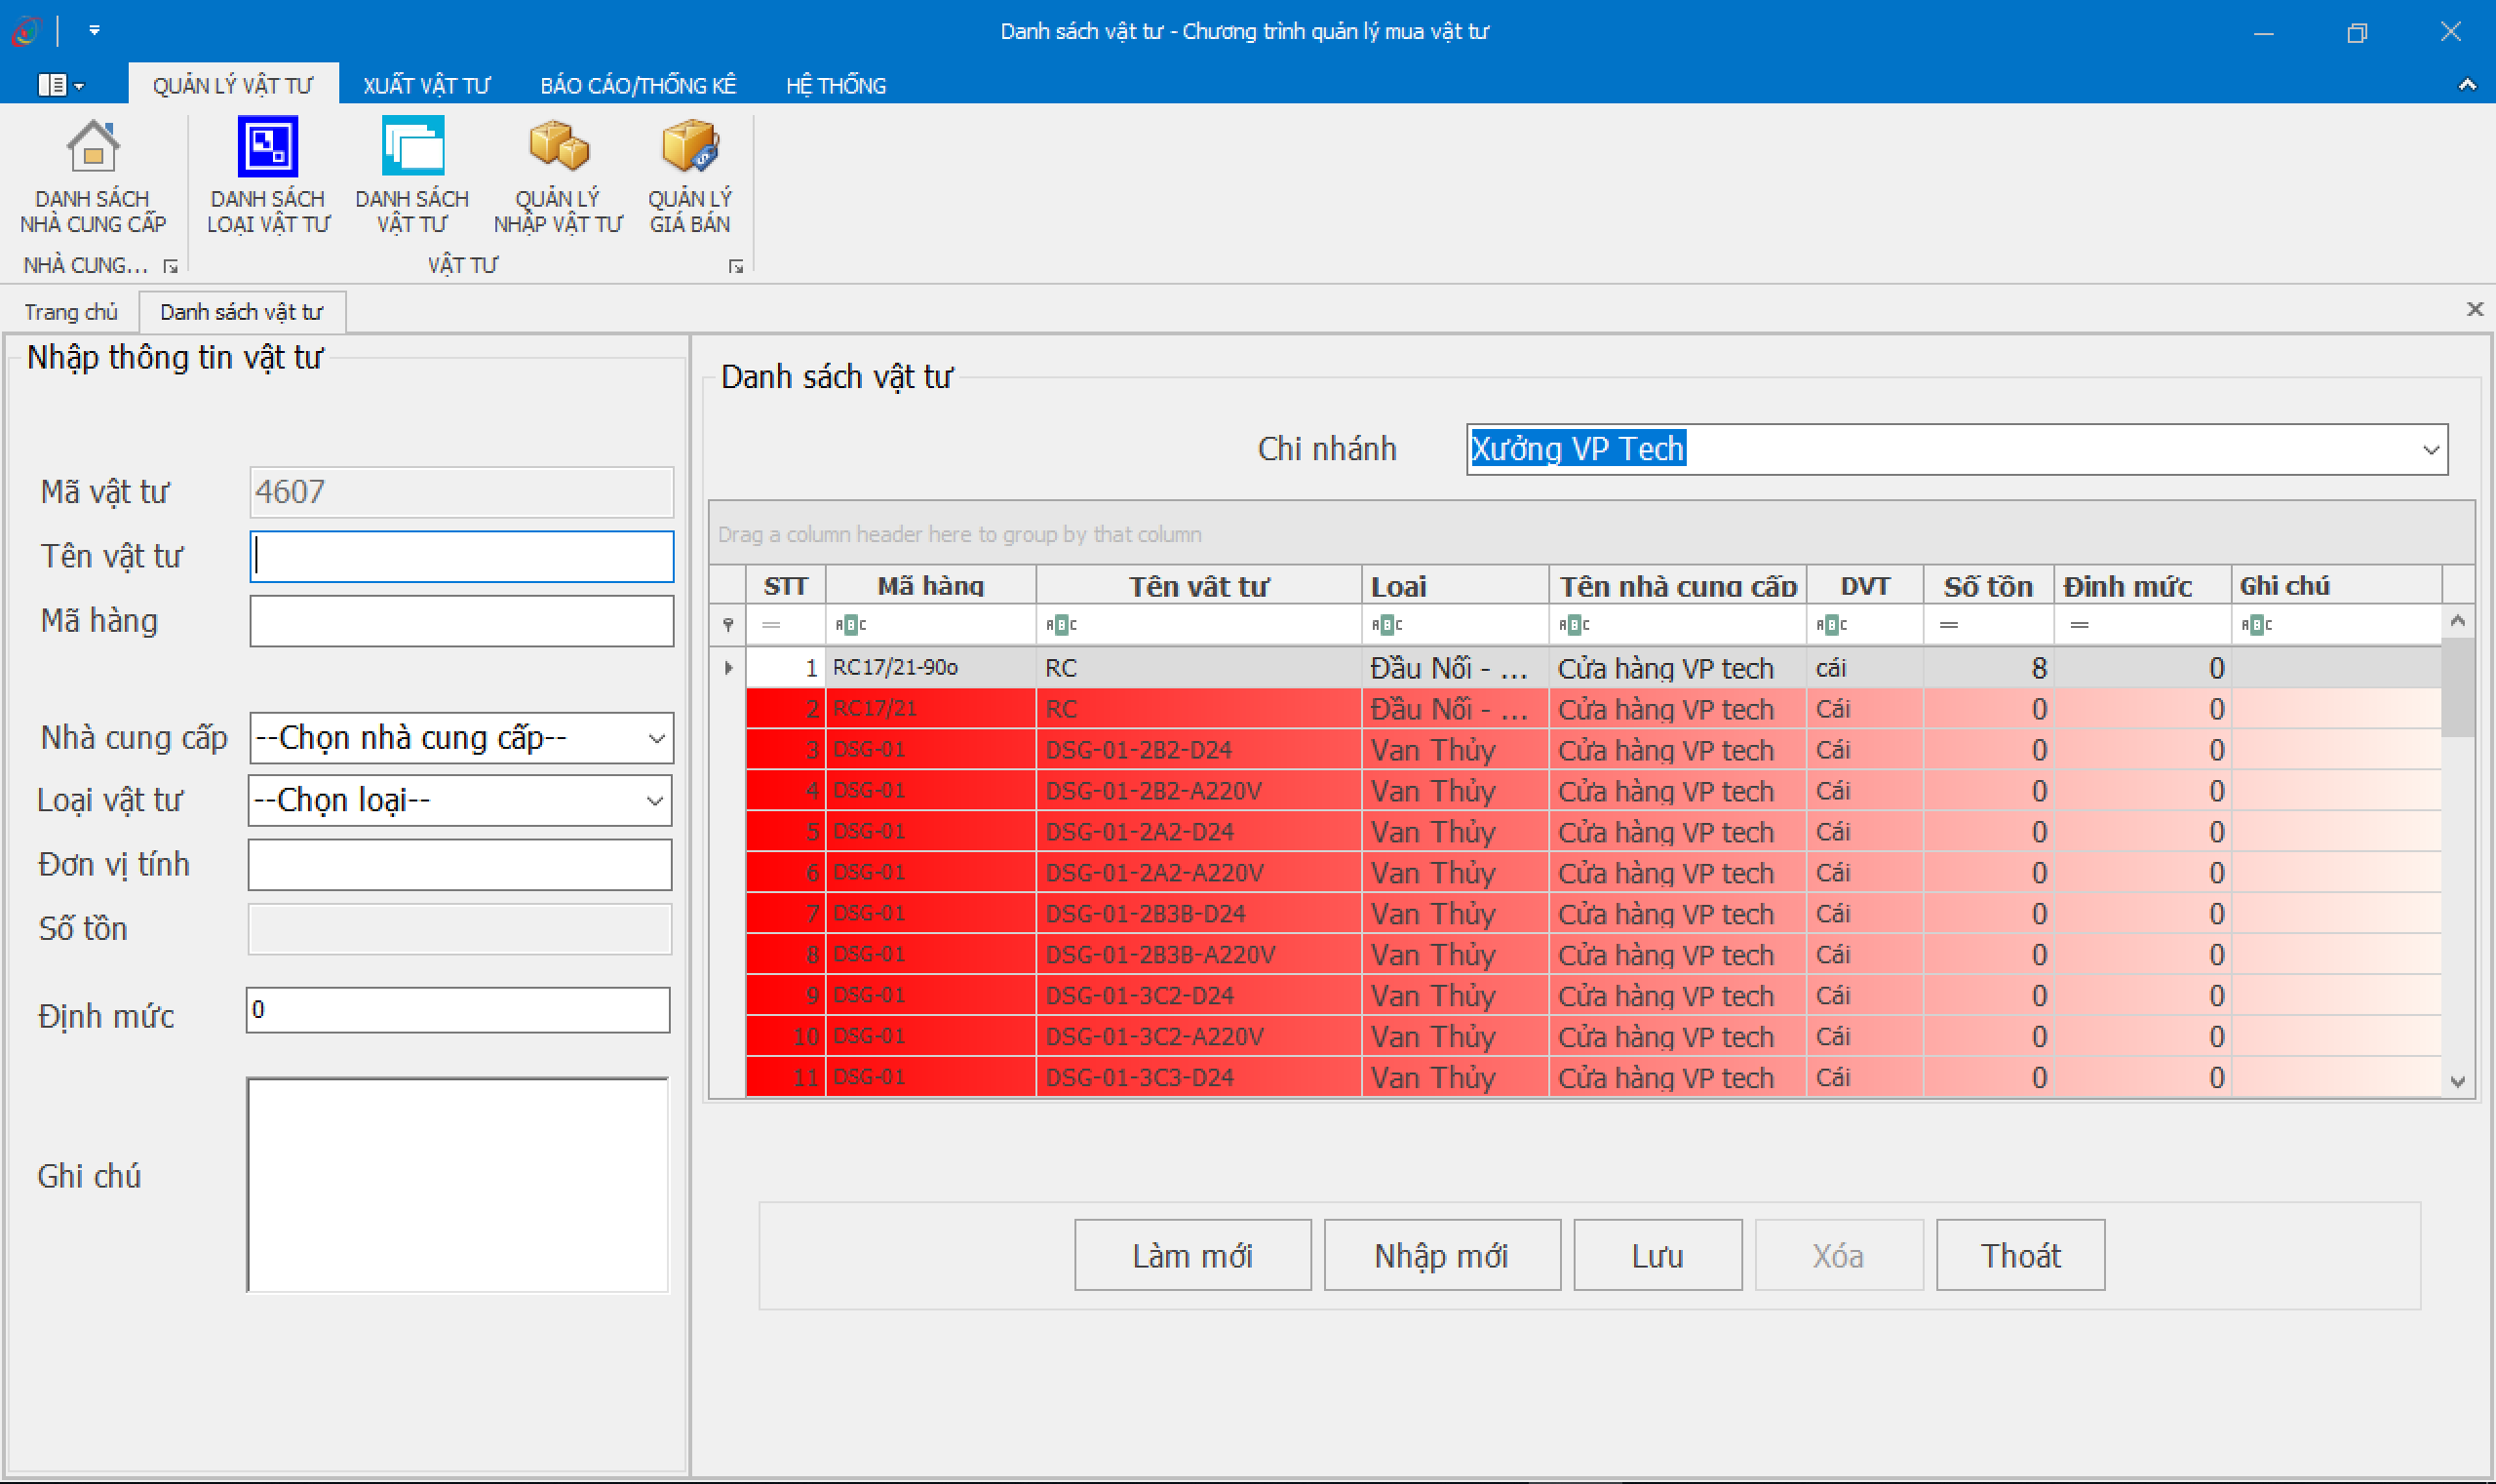The height and width of the screenshot is (1484, 2496).
Task: Expand Chi nhánh branch dropdown
Action: coord(2430,450)
